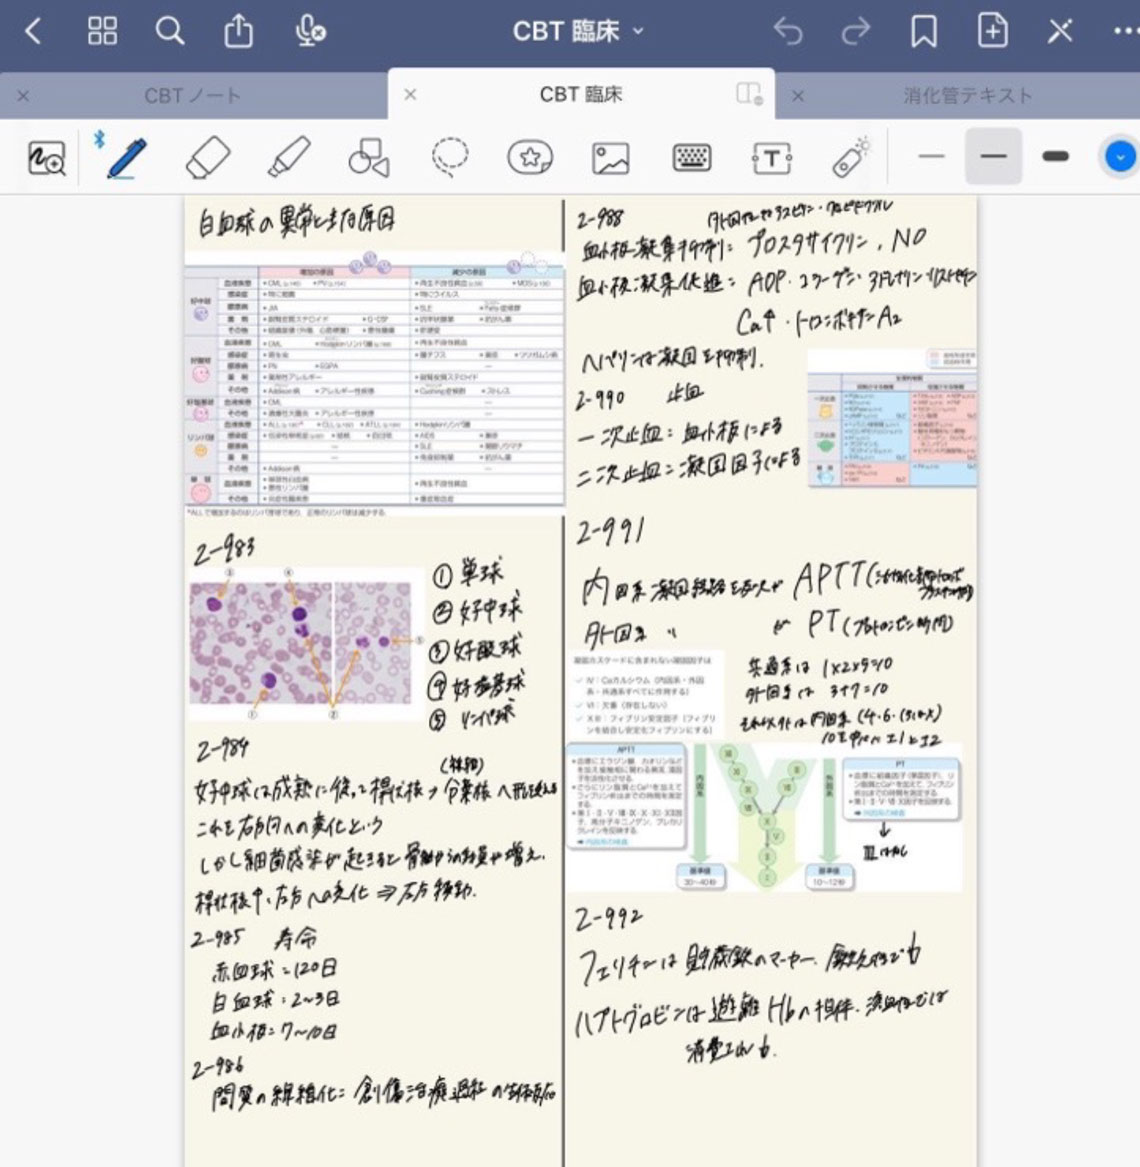Choose the thin stroke width
The height and width of the screenshot is (1167, 1140).
pyautogui.click(x=931, y=156)
